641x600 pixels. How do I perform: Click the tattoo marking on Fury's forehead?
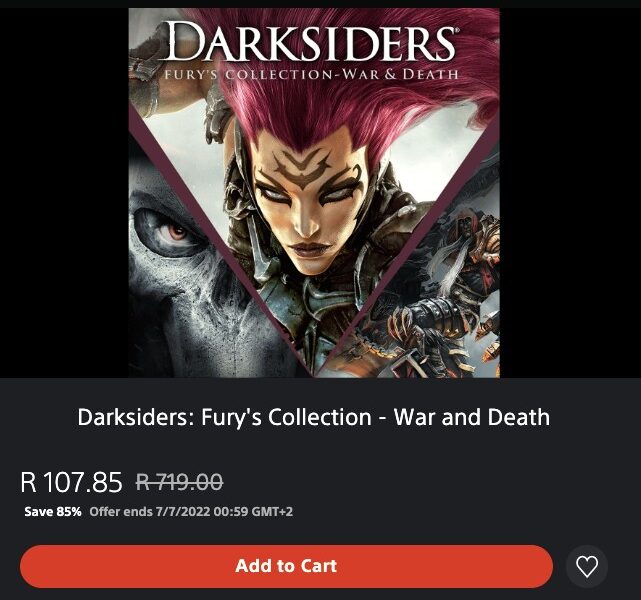[x=305, y=168]
